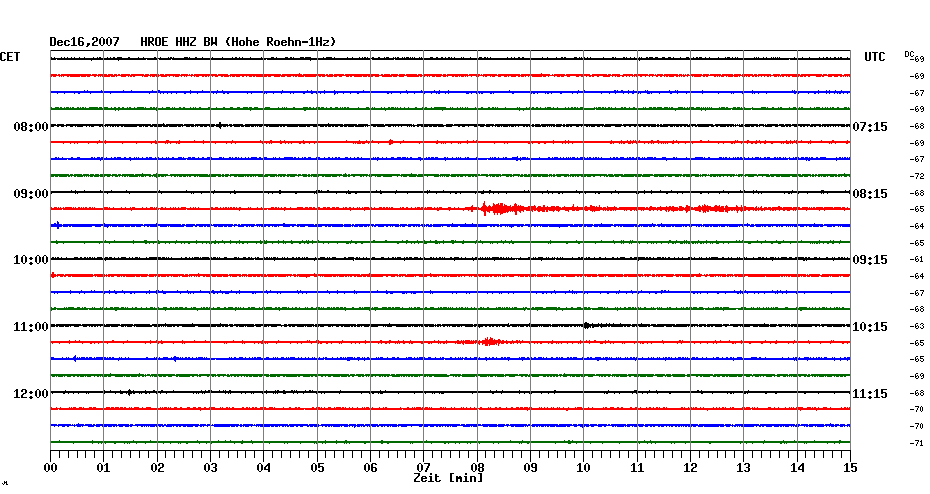Click the DC offset value -61
This screenshot has width=930, height=494.
click(917, 260)
